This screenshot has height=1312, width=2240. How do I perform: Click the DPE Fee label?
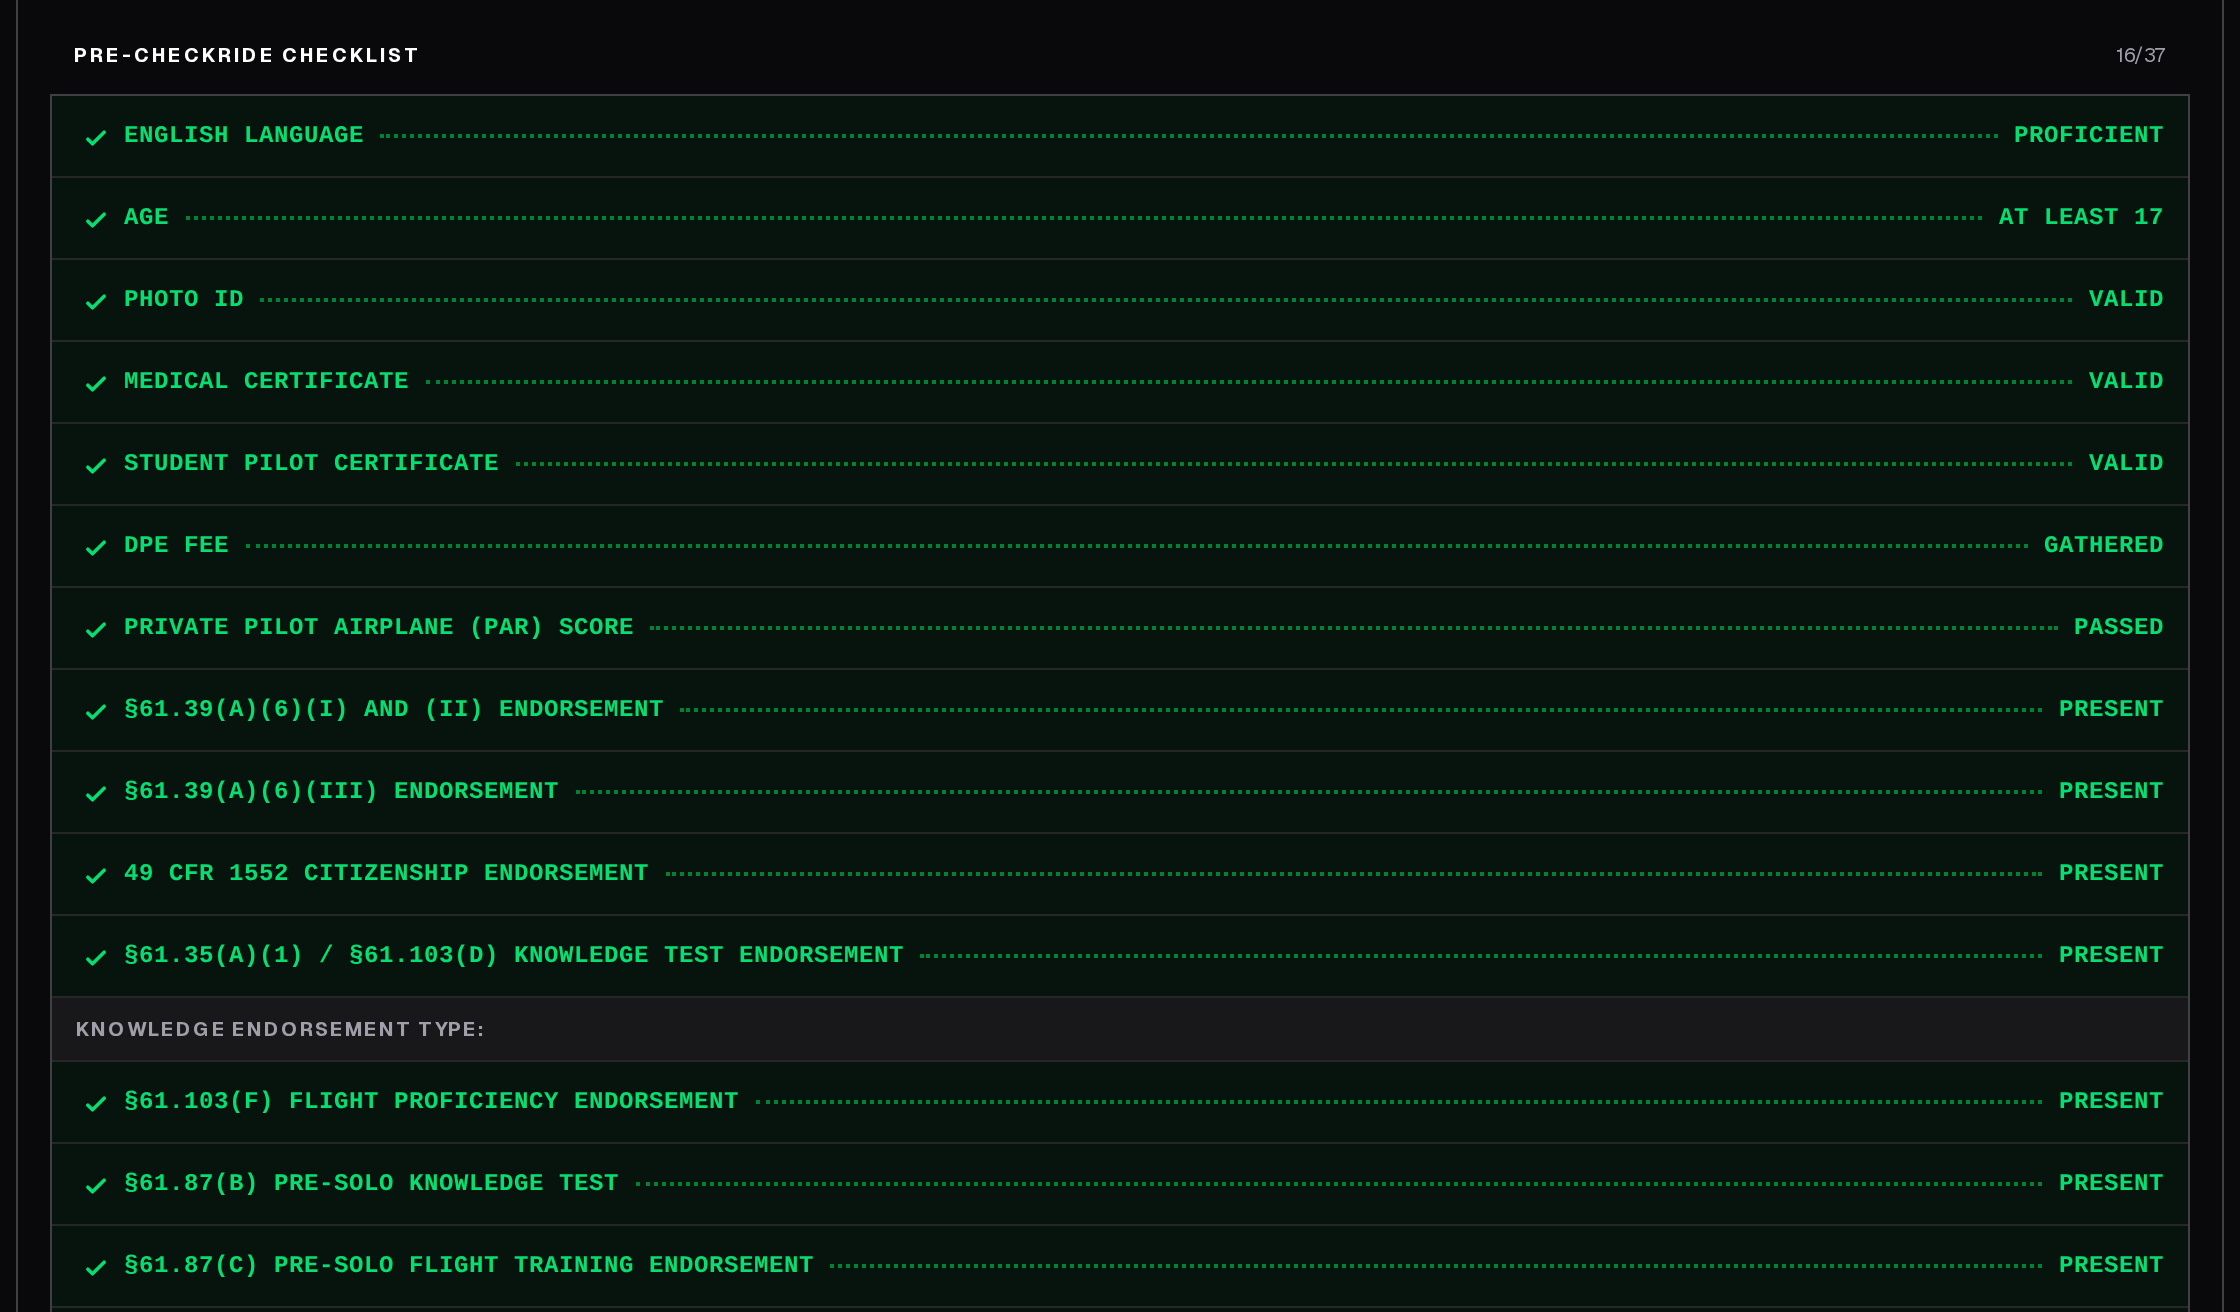(176, 545)
